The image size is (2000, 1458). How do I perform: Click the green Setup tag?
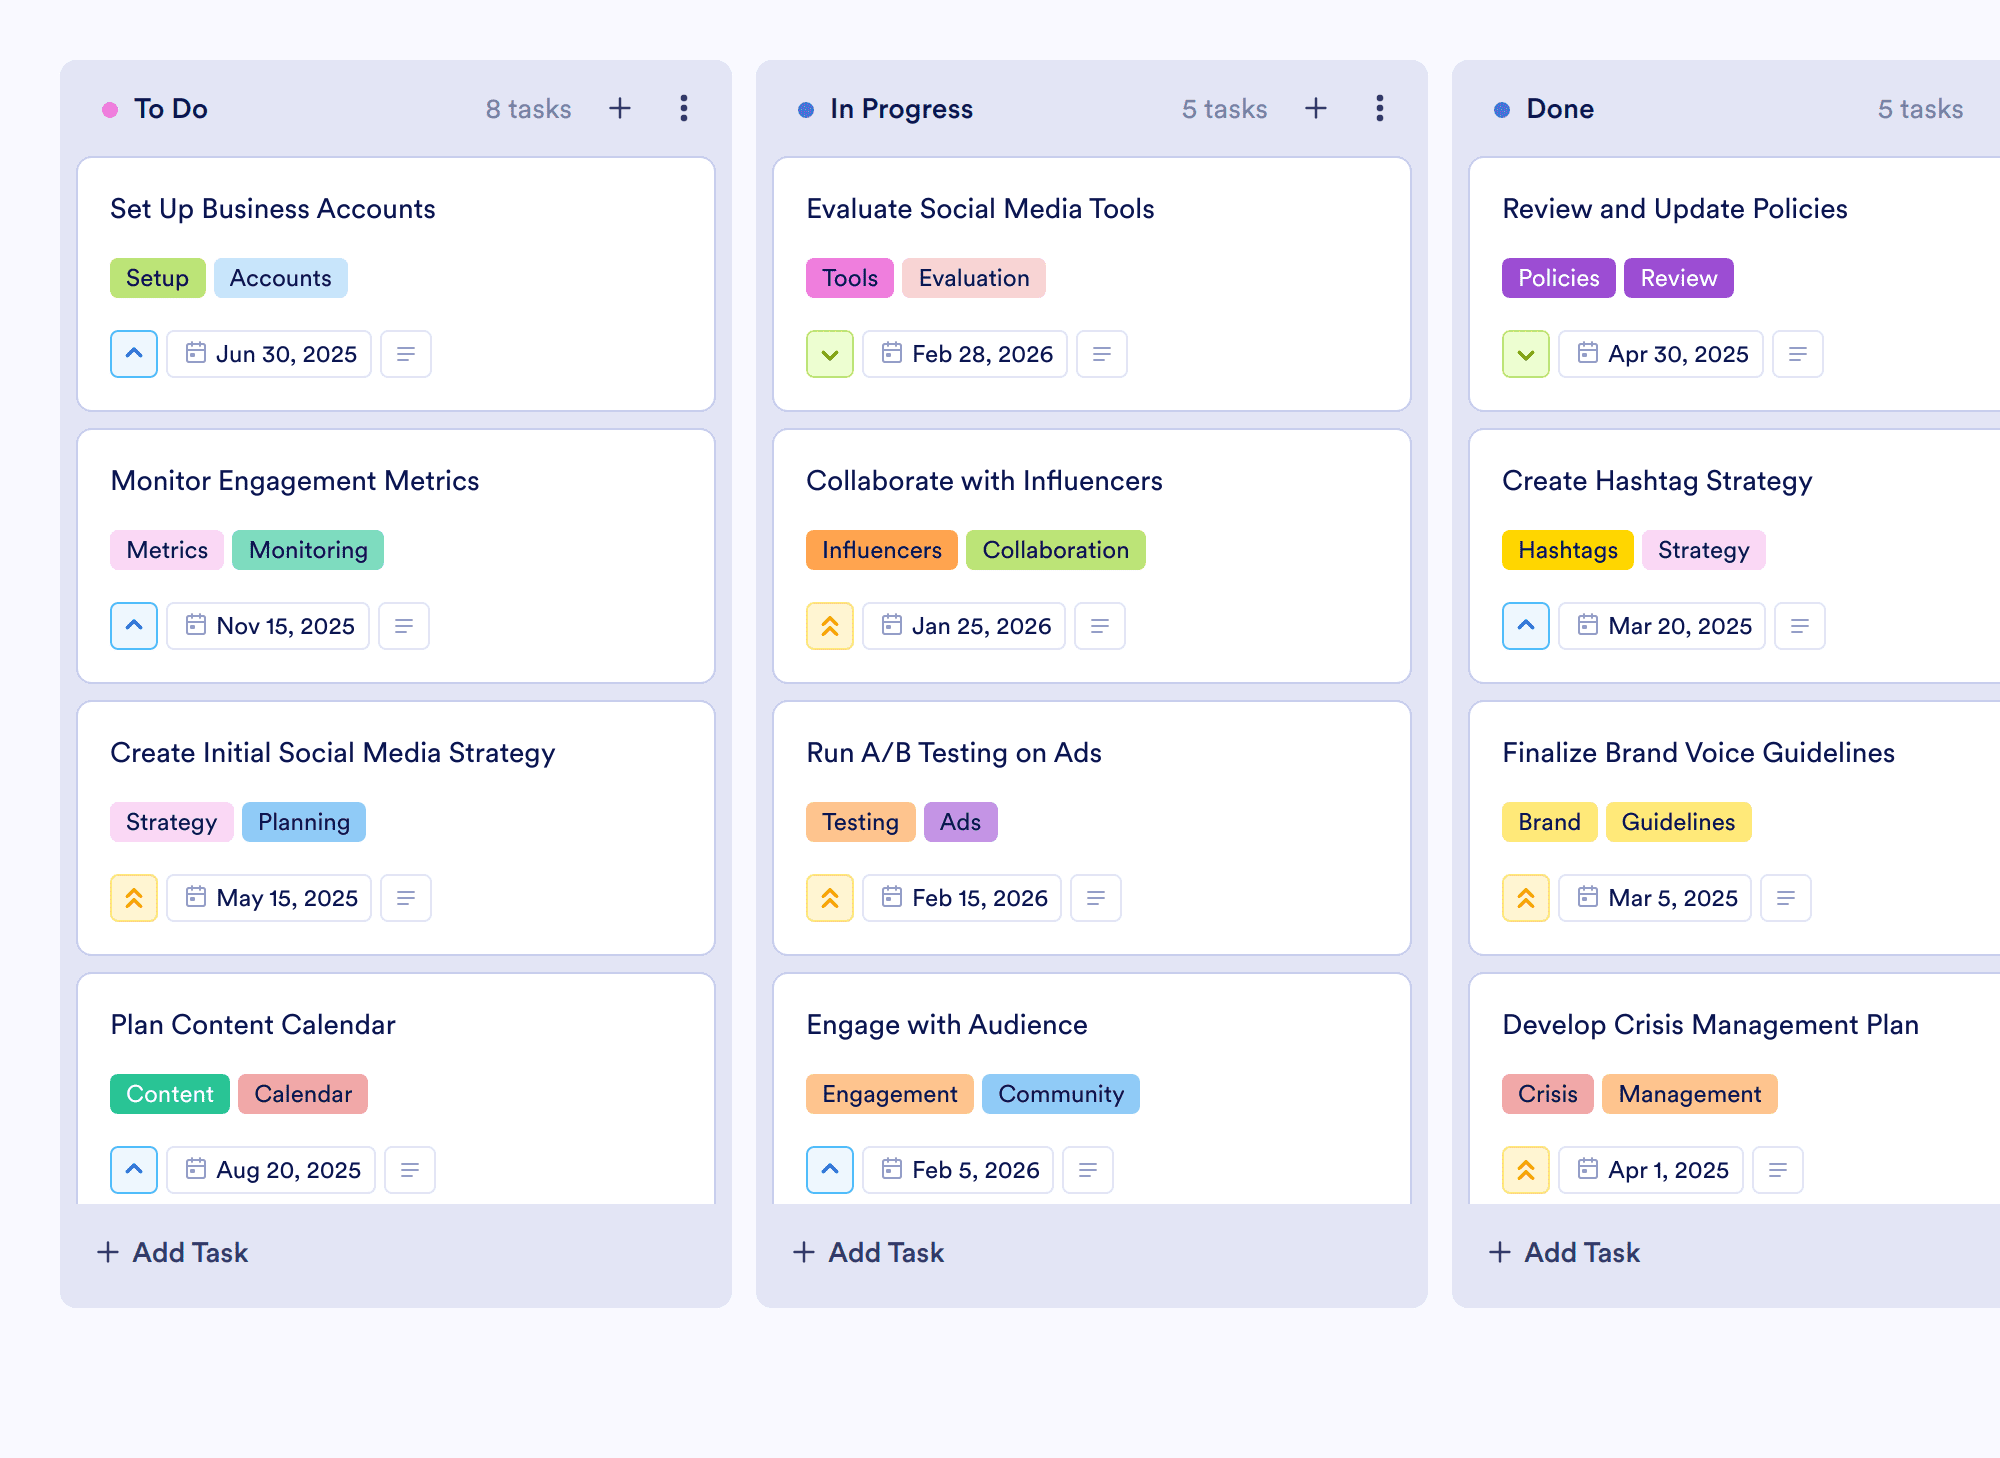(157, 278)
